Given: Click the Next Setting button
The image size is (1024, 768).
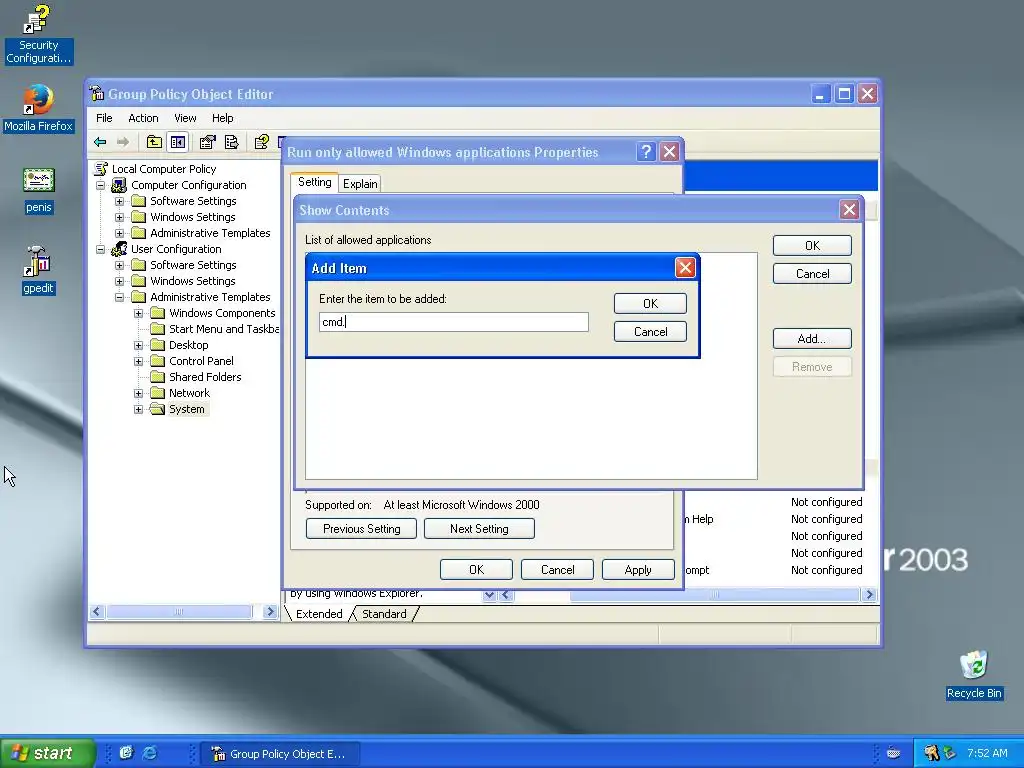Looking at the screenshot, I should pos(479,528).
